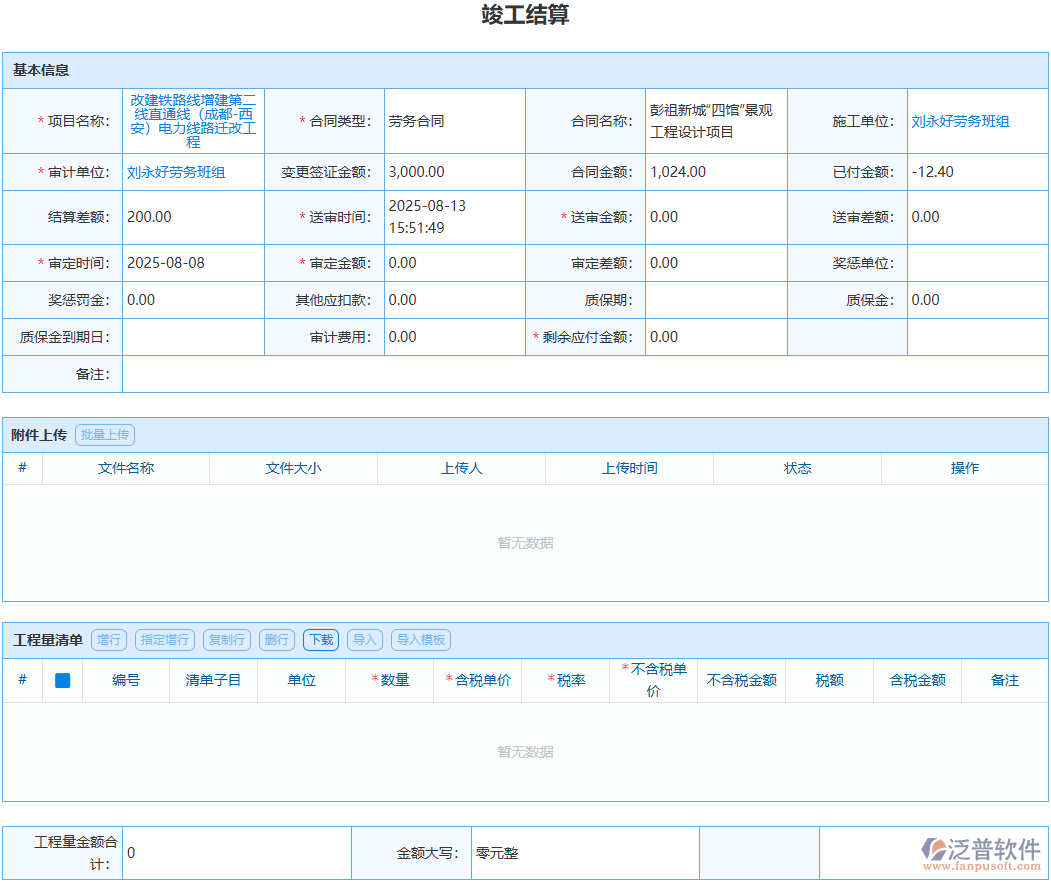Click 删行 to delete rows

(277, 640)
